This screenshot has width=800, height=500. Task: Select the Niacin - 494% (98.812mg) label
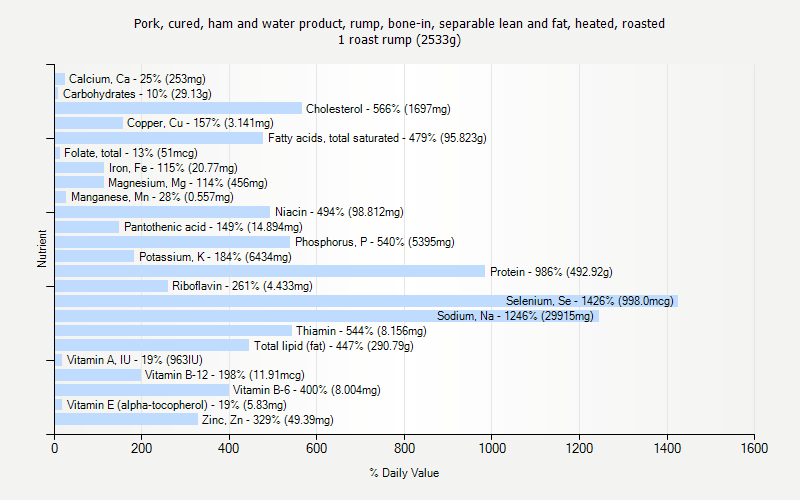(x=339, y=212)
